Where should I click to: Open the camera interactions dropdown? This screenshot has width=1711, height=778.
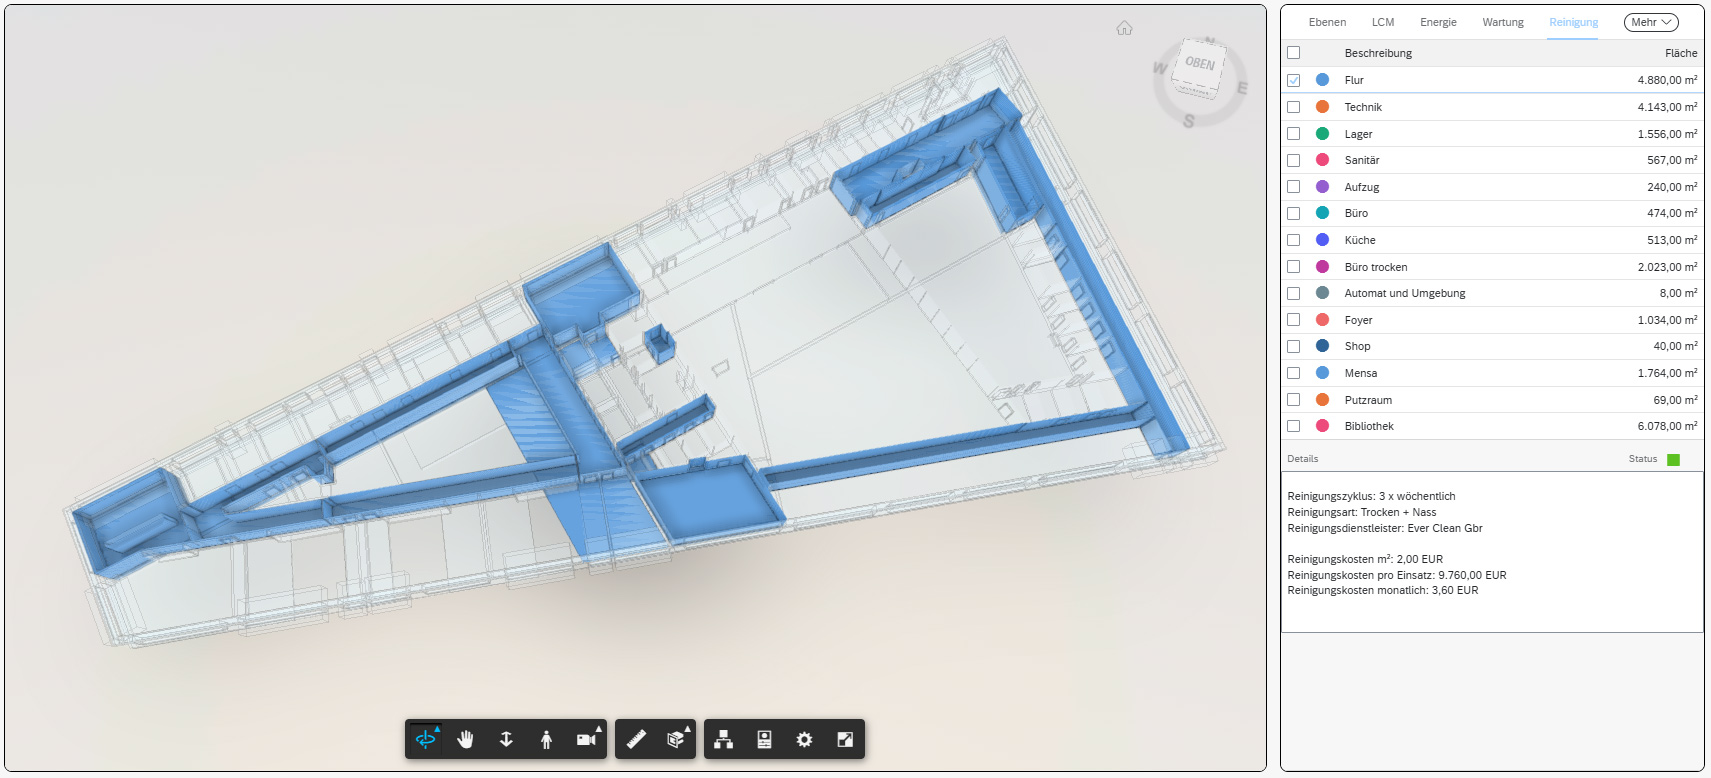tap(587, 740)
